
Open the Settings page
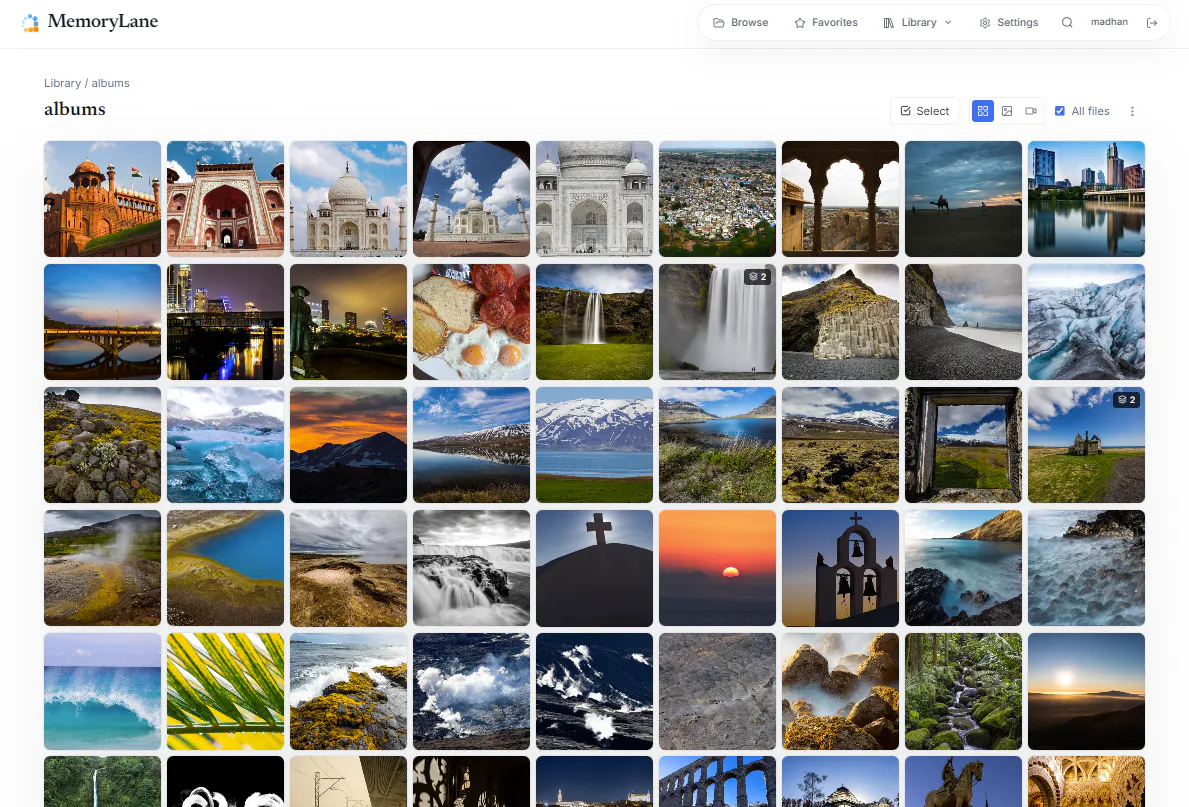coord(1009,23)
